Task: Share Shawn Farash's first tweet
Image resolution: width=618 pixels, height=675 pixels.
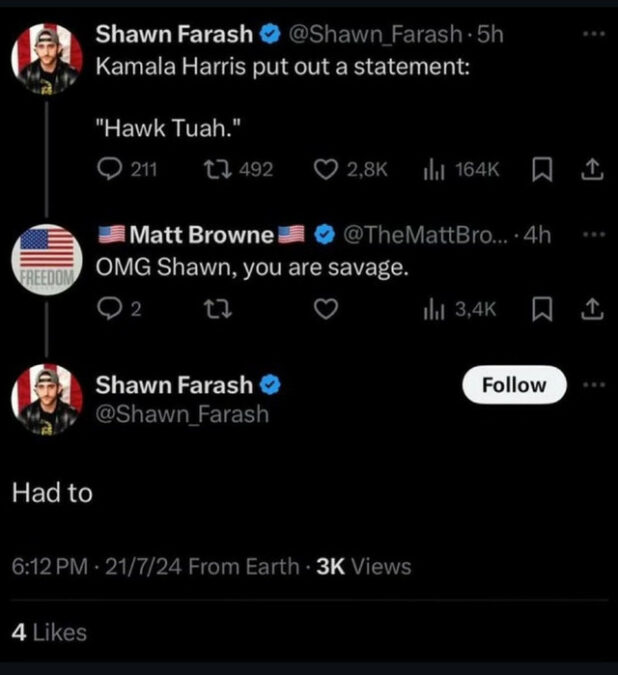Action: [x=591, y=170]
